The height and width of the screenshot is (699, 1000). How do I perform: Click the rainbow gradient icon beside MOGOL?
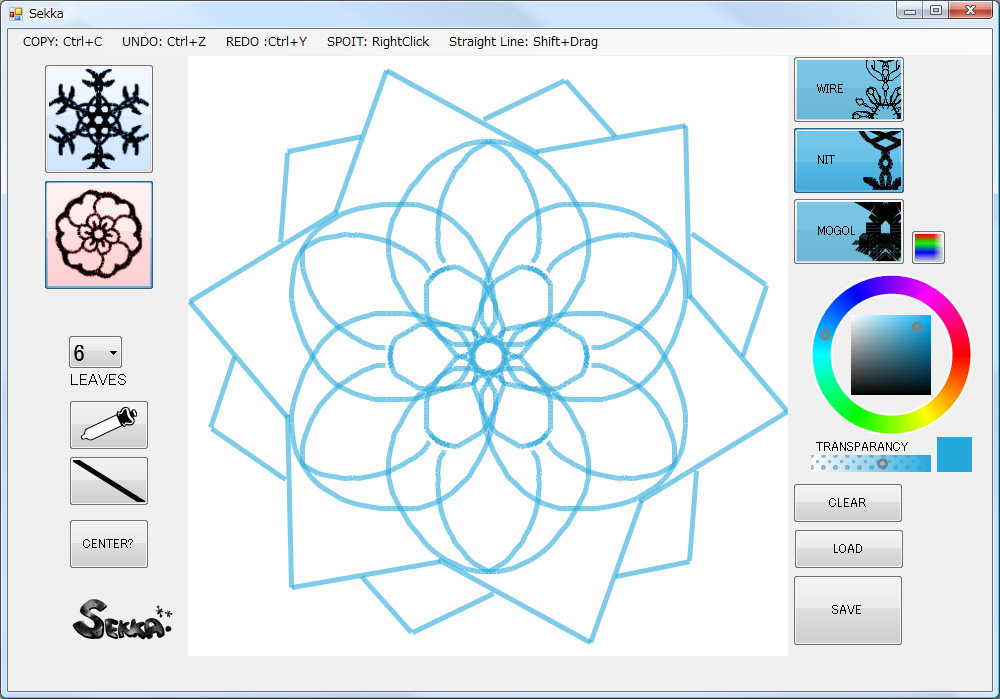(928, 246)
